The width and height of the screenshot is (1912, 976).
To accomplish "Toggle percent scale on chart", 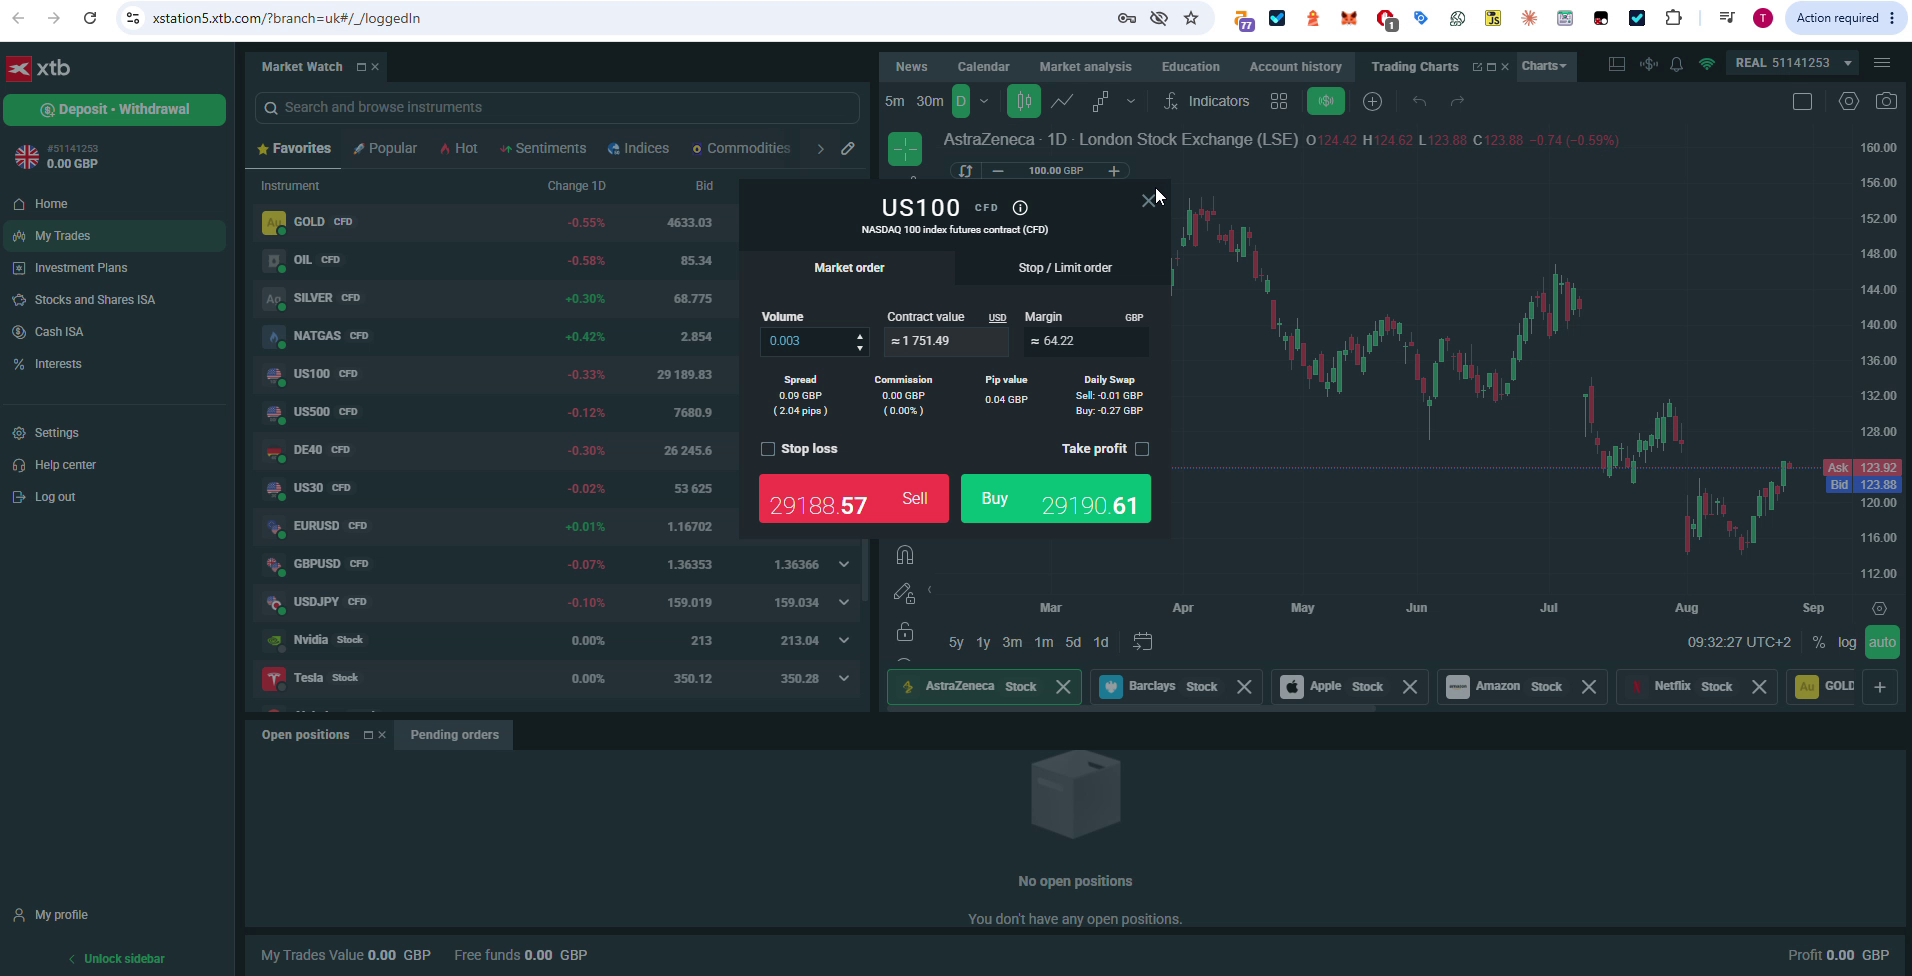I will pos(1818,642).
